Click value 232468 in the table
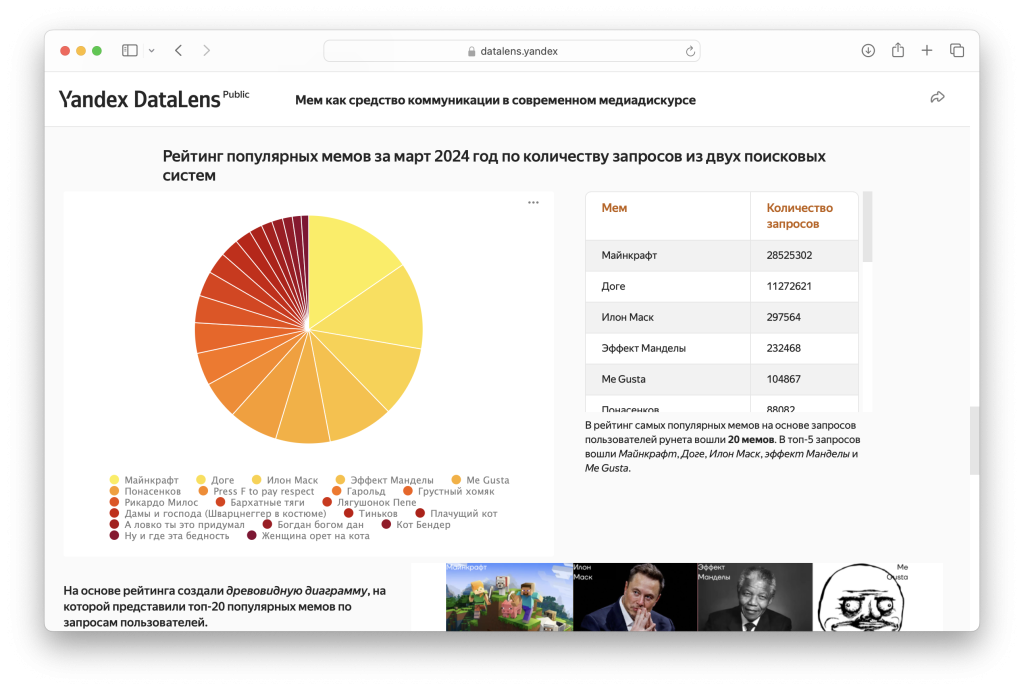 pyautogui.click(x=784, y=348)
